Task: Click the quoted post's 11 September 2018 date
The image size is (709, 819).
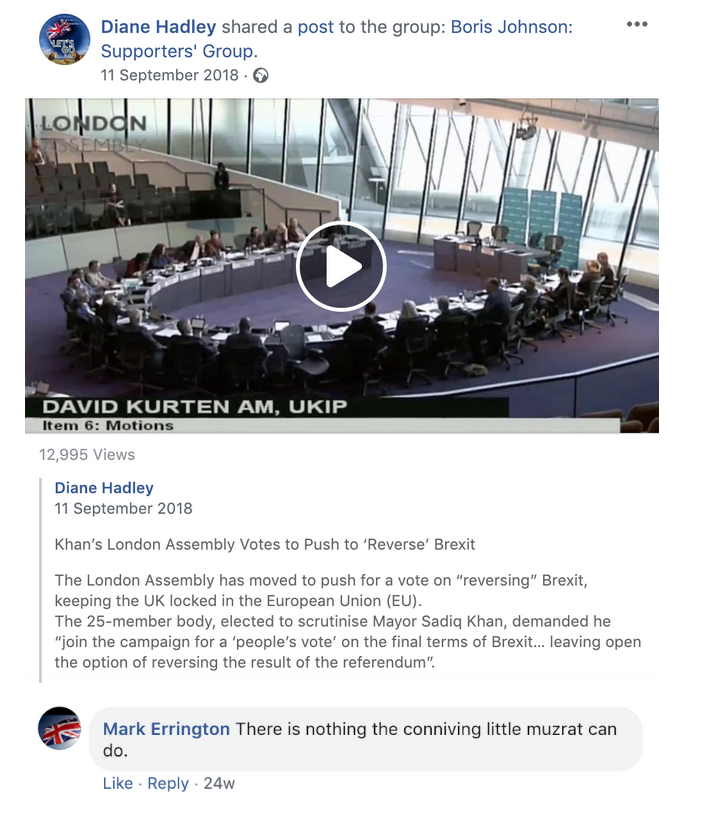Action: pos(123,509)
